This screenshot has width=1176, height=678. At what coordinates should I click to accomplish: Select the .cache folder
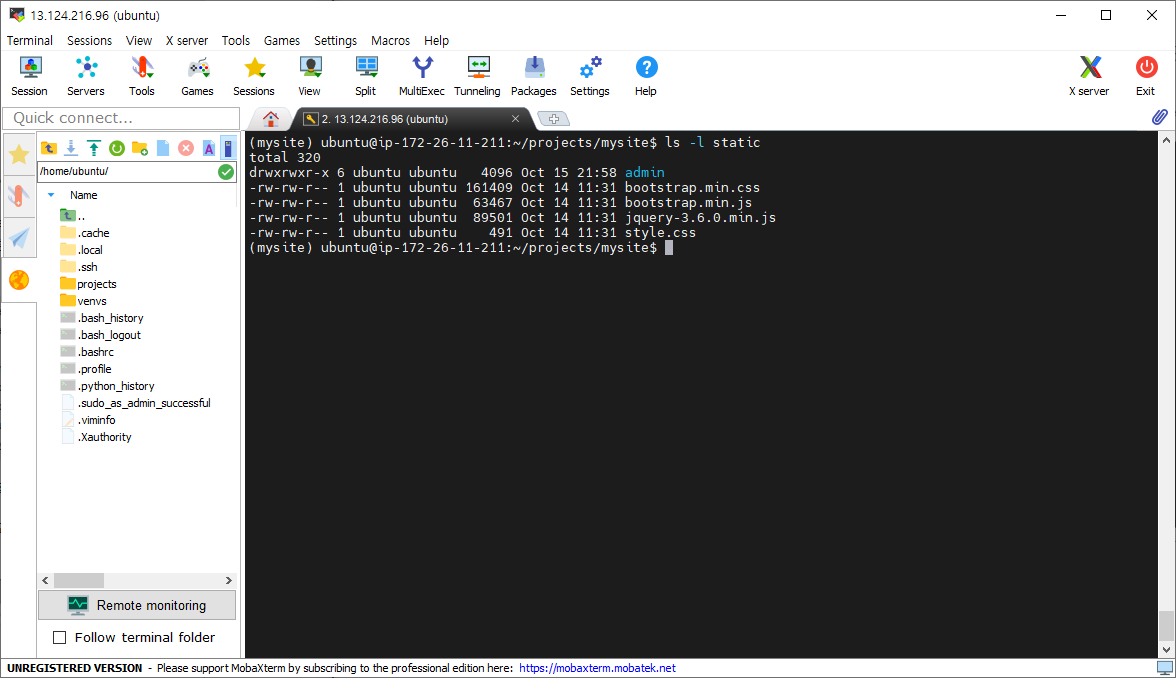tap(85, 233)
